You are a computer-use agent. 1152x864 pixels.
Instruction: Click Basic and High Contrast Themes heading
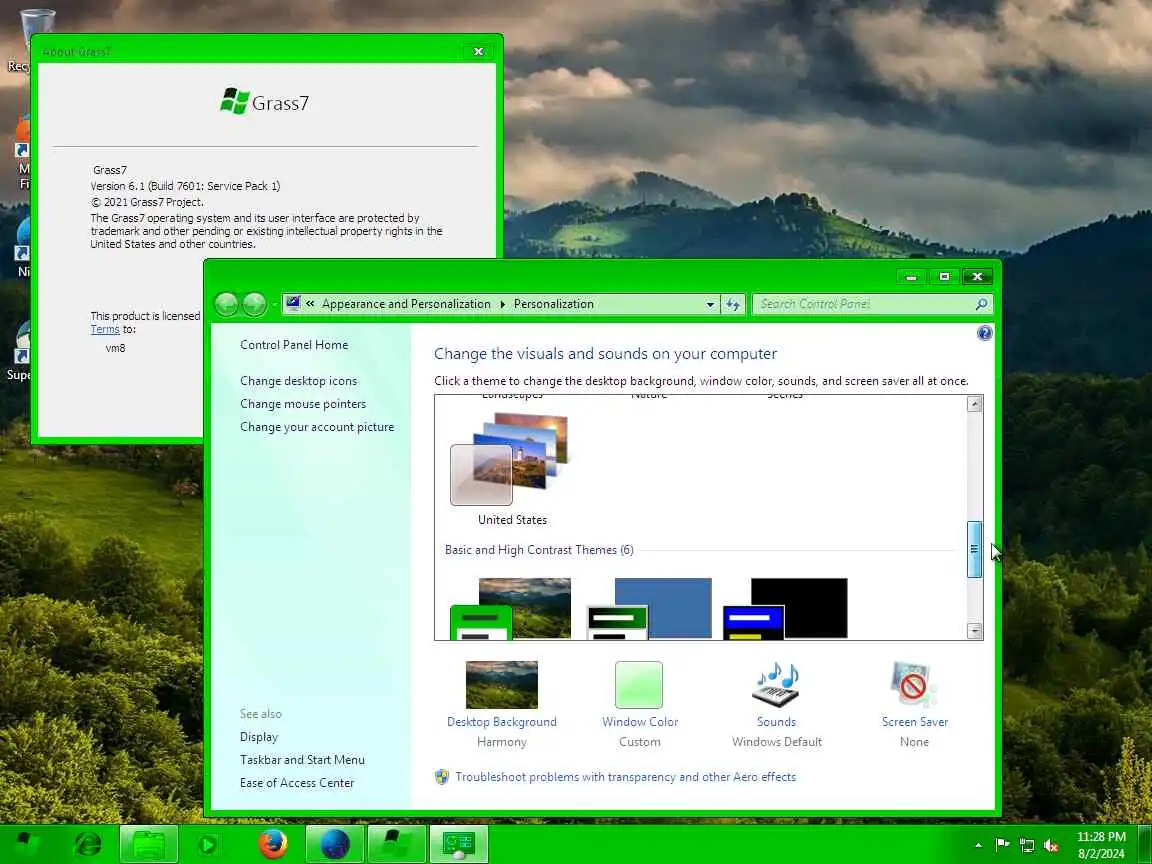539,550
